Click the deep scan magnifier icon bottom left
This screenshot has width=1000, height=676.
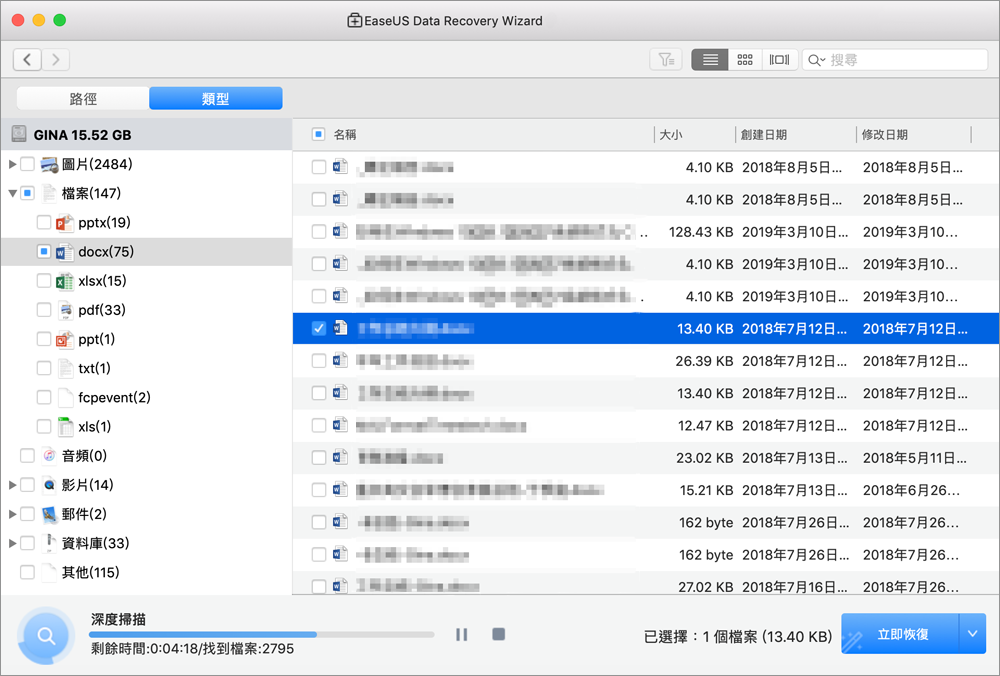[44, 636]
